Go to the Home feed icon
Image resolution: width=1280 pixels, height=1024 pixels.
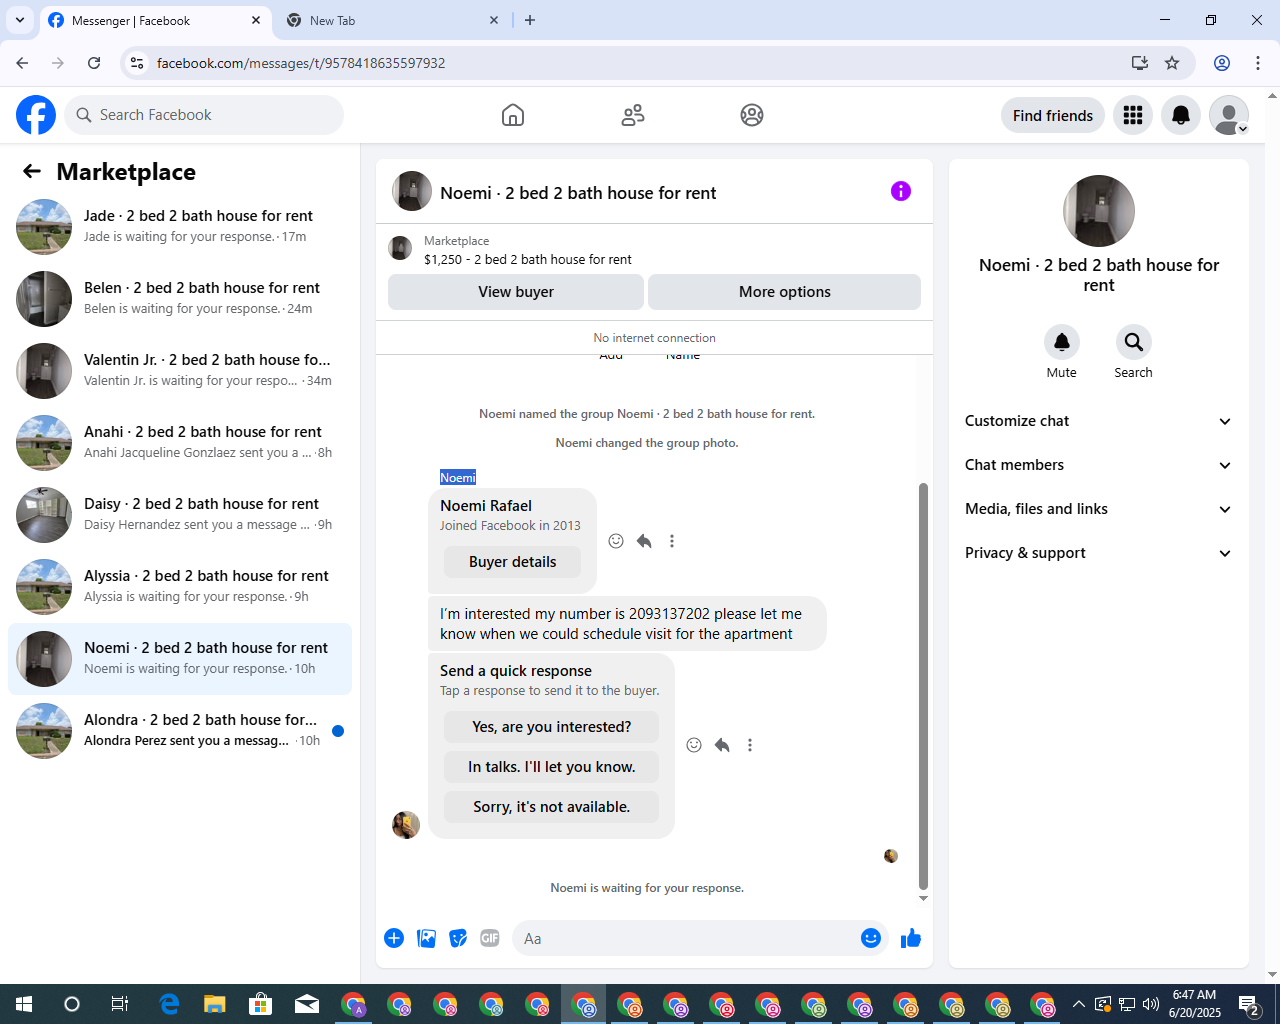tap(513, 115)
